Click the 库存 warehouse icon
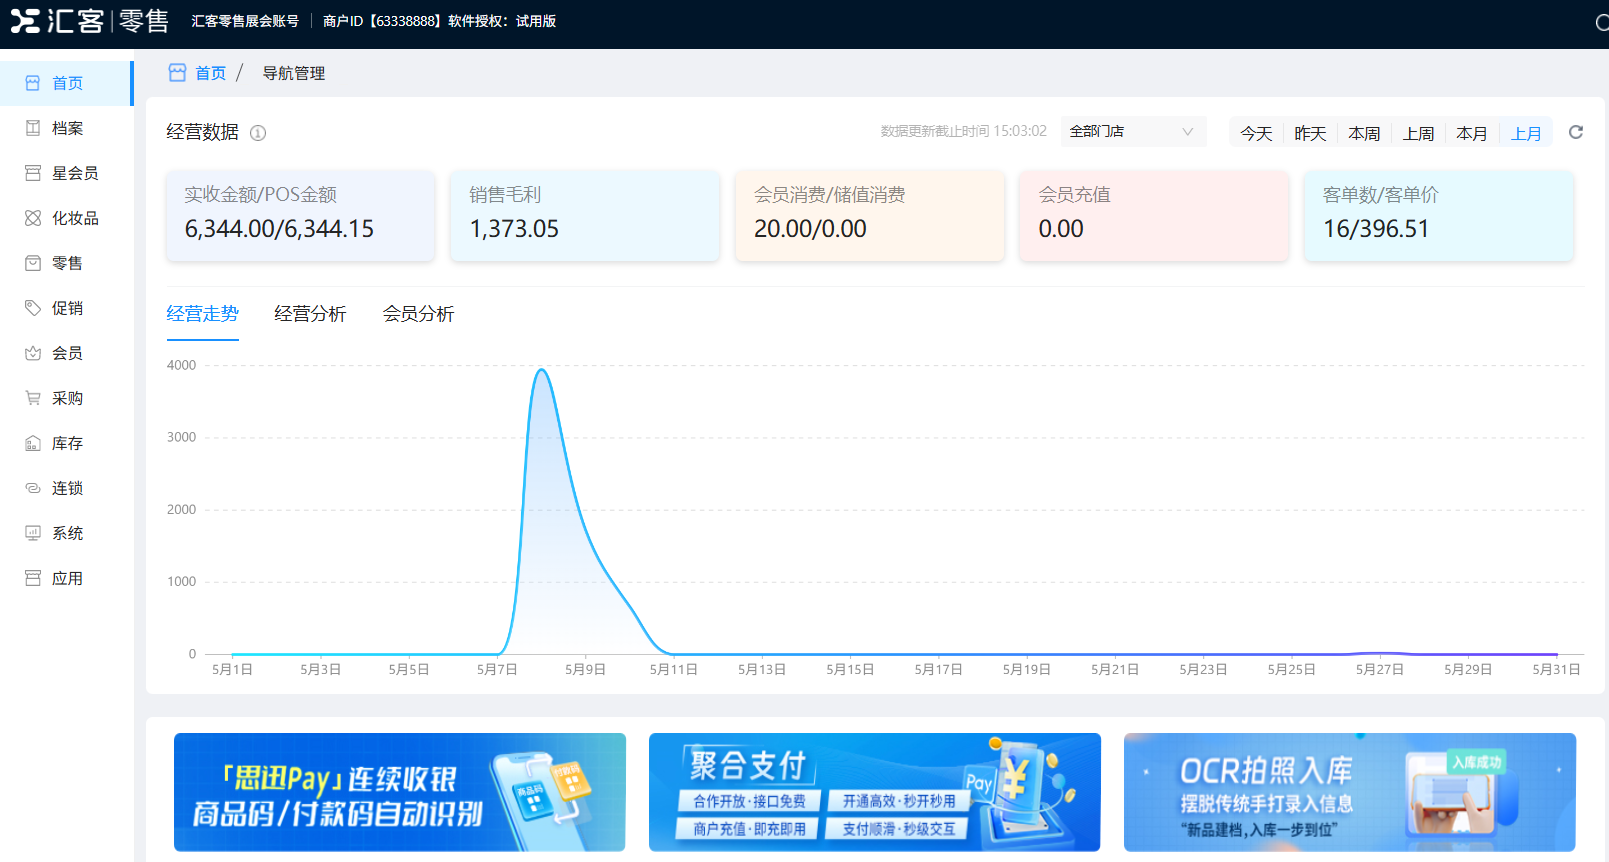This screenshot has width=1609, height=862. pyautogui.click(x=33, y=443)
